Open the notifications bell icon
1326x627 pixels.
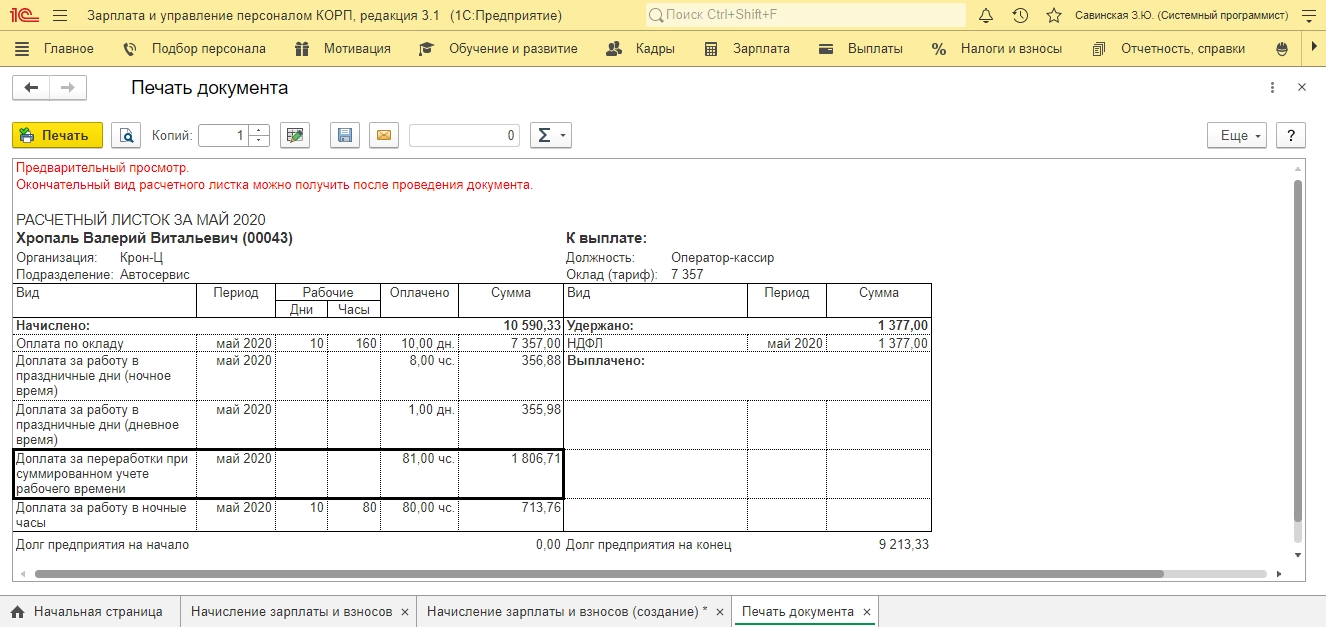pyautogui.click(x=986, y=16)
